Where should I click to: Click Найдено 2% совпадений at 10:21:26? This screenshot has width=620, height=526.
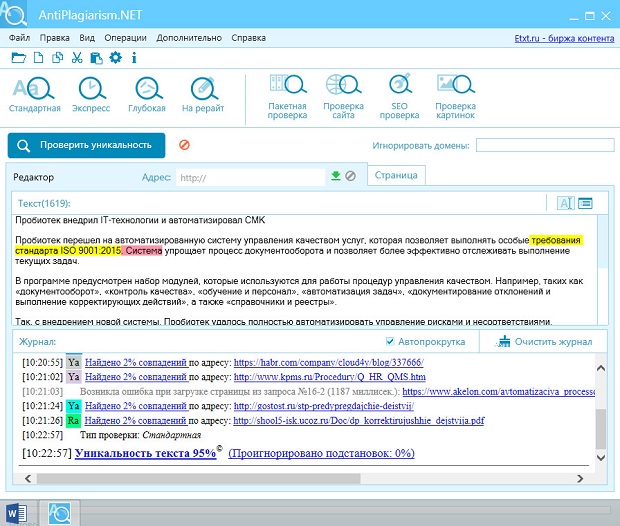pyautogui.click(x=136, y=420)
